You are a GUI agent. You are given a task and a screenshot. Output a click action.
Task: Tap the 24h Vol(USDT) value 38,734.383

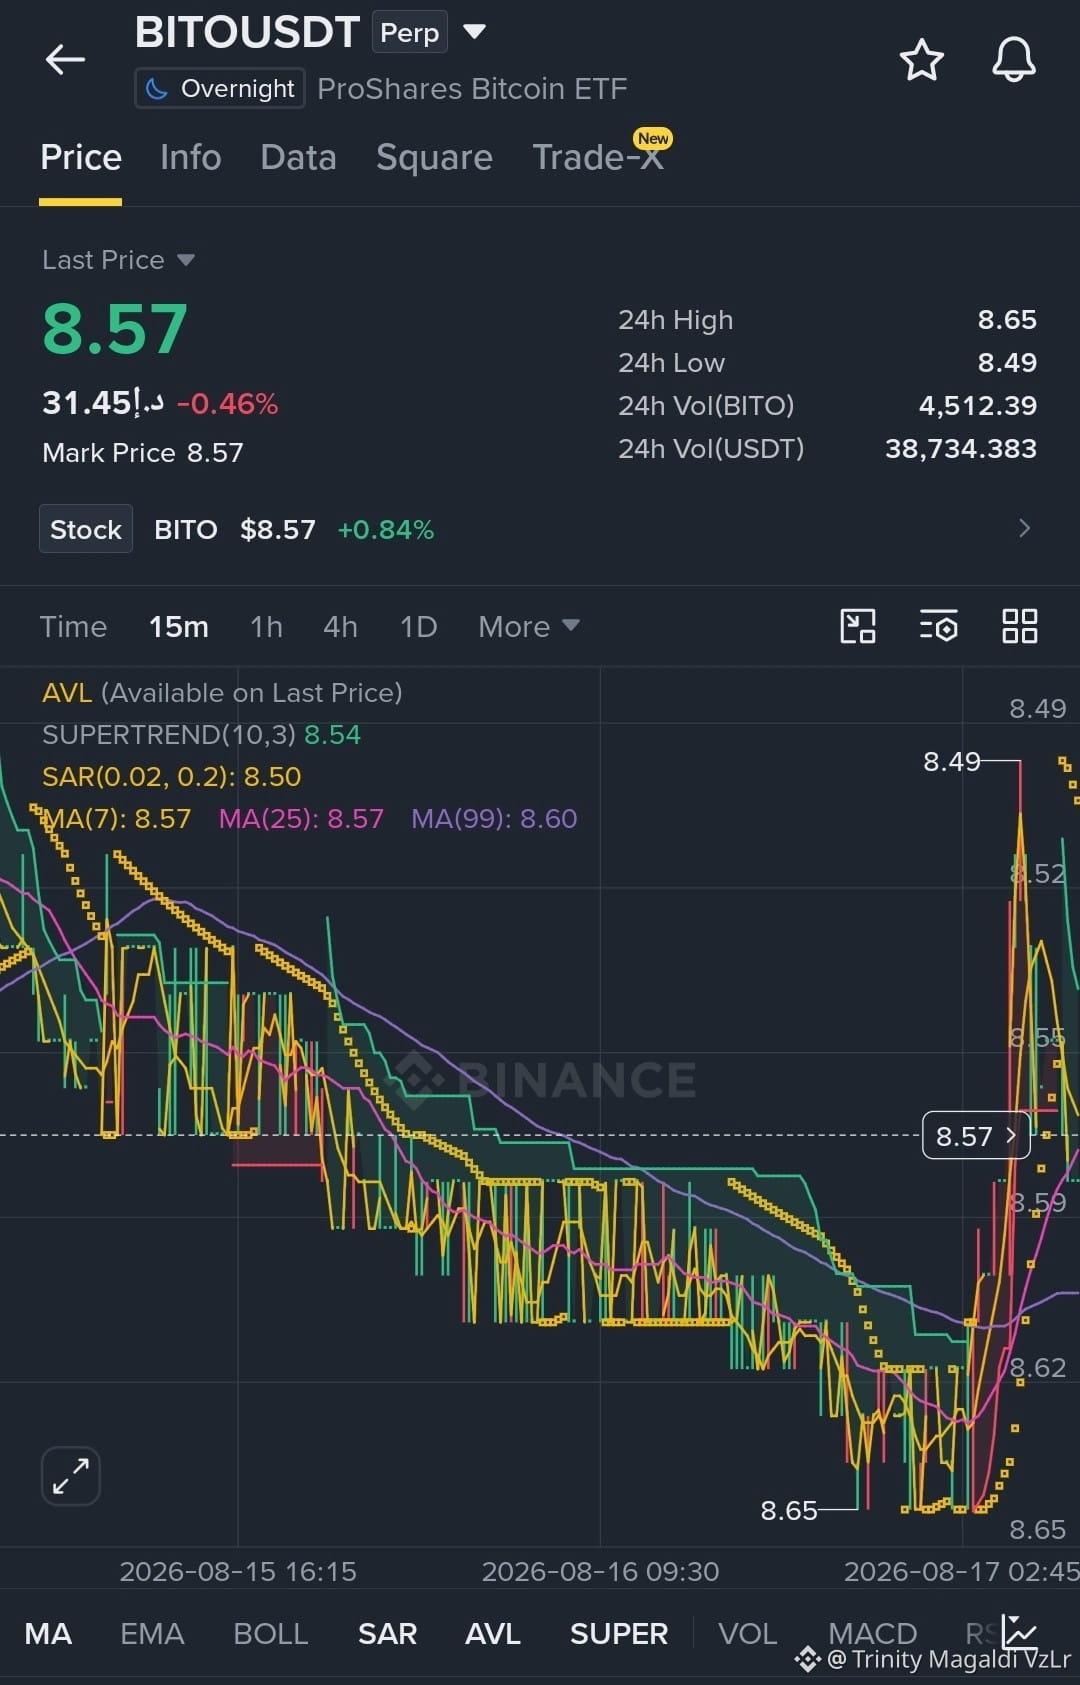[961, 449]
